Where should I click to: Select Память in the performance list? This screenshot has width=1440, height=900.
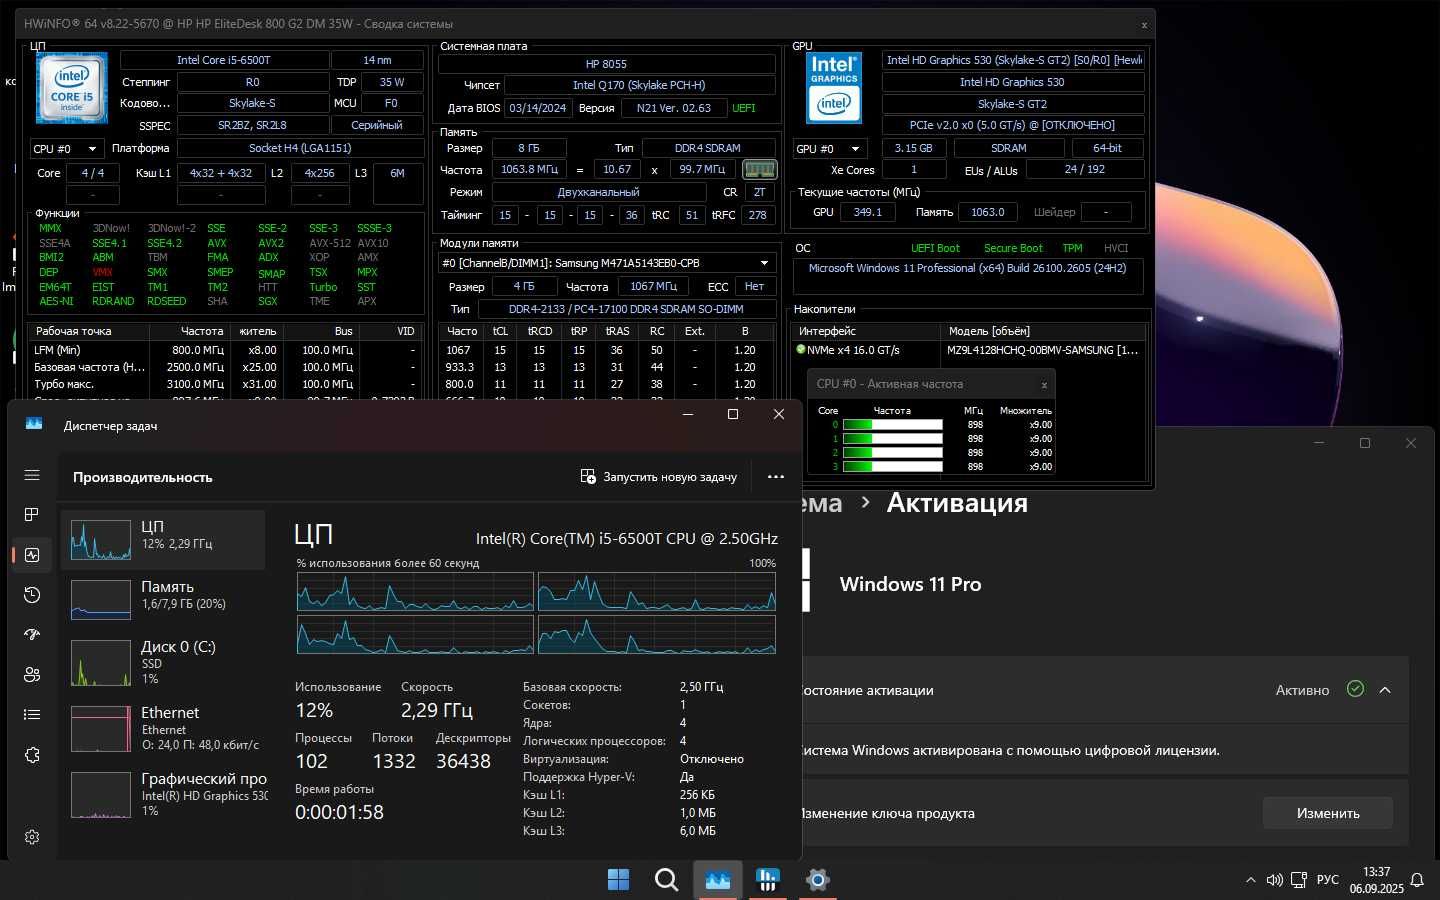tap(164, 600)
